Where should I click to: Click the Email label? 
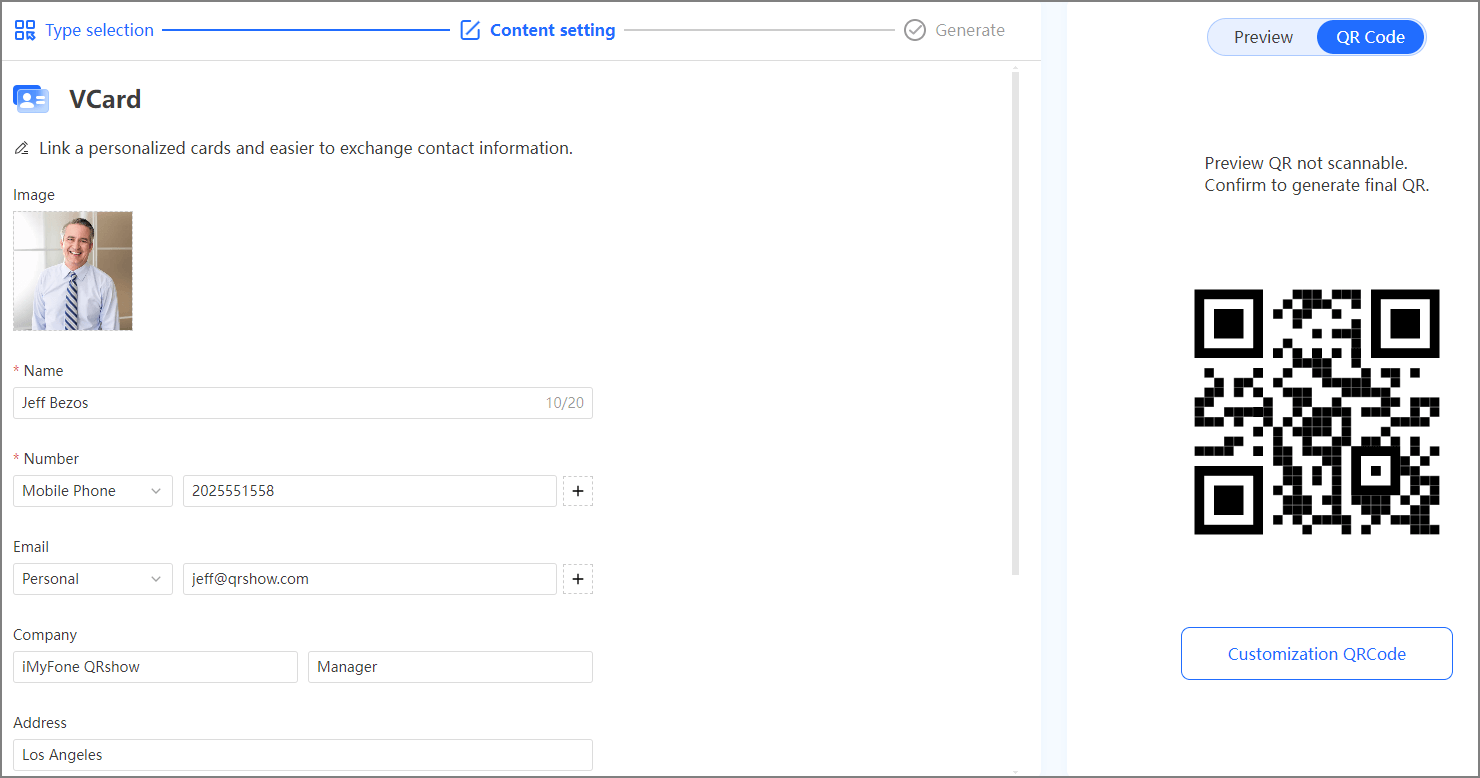31,547
